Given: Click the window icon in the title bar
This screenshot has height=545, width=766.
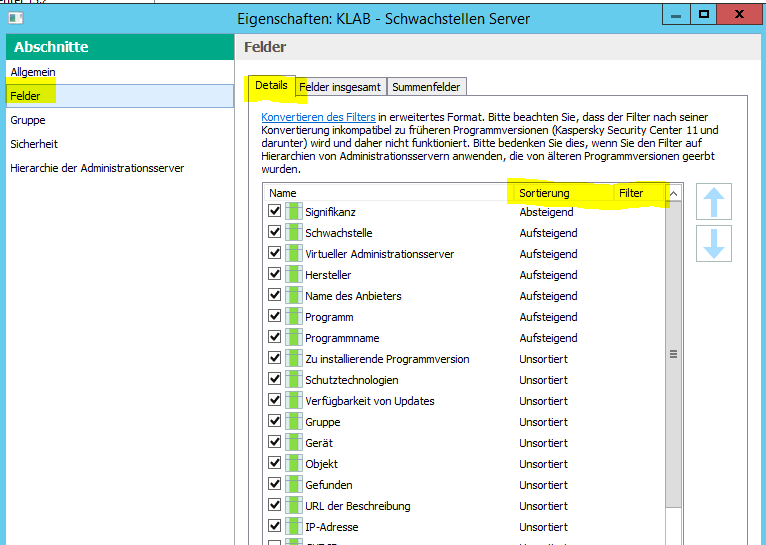Looking at the screenshot, I should (x=15, y=17).
